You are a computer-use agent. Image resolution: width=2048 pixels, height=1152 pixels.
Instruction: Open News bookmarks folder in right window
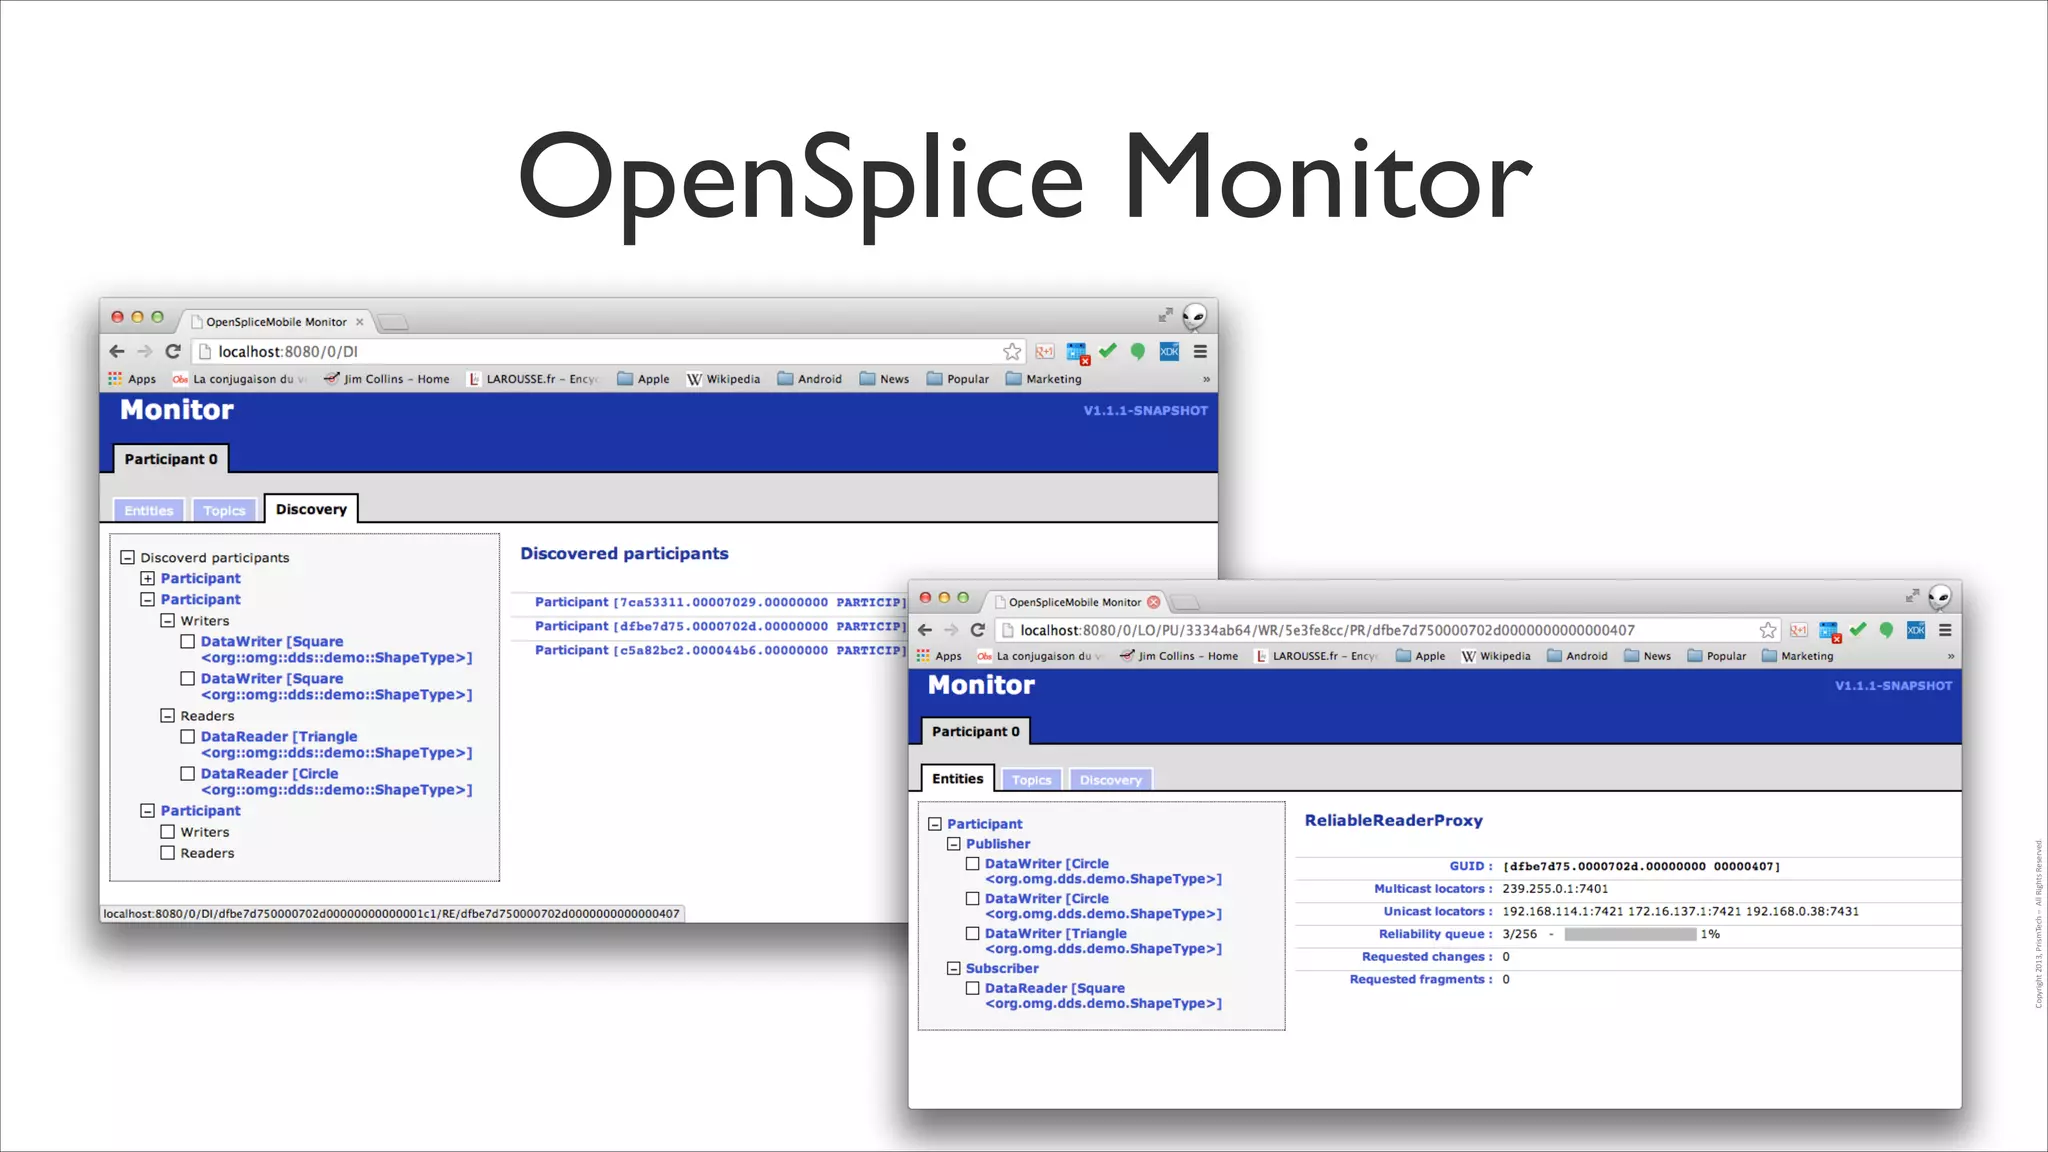click(x=1647, y=656)
